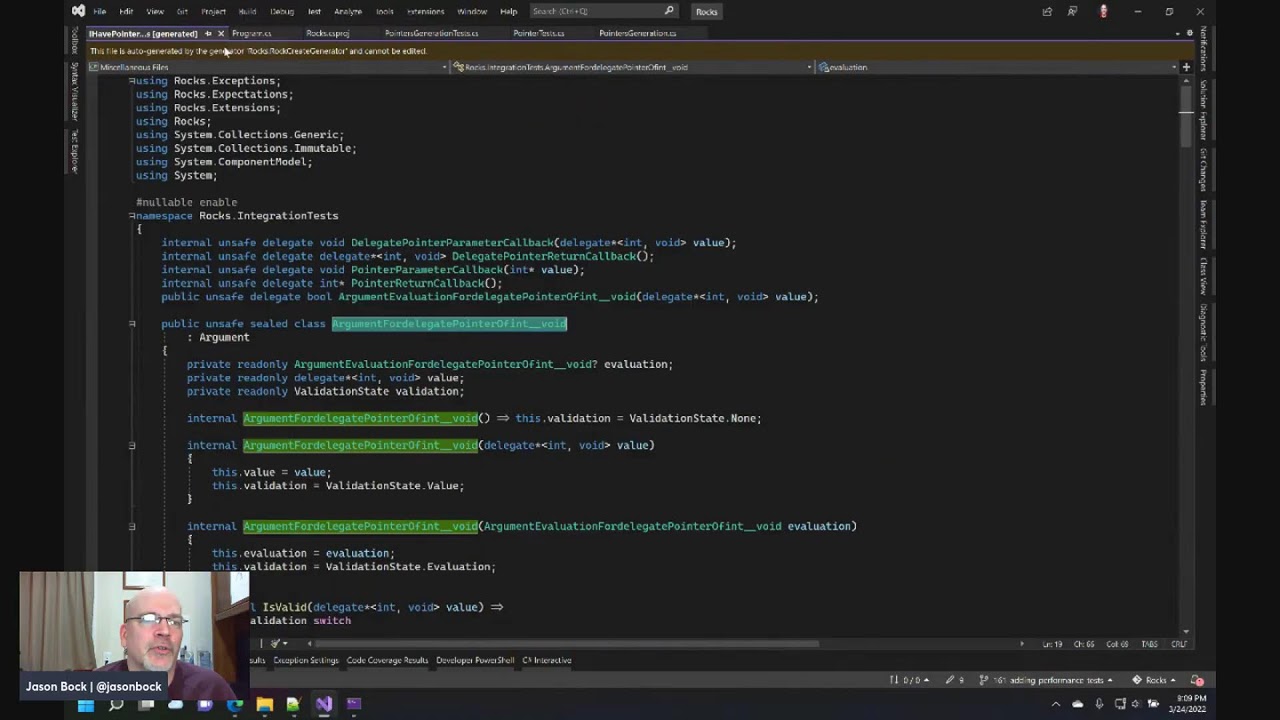Open the Exception Settings tab
Screen dimensions: 1280x720
coord(306,660)
